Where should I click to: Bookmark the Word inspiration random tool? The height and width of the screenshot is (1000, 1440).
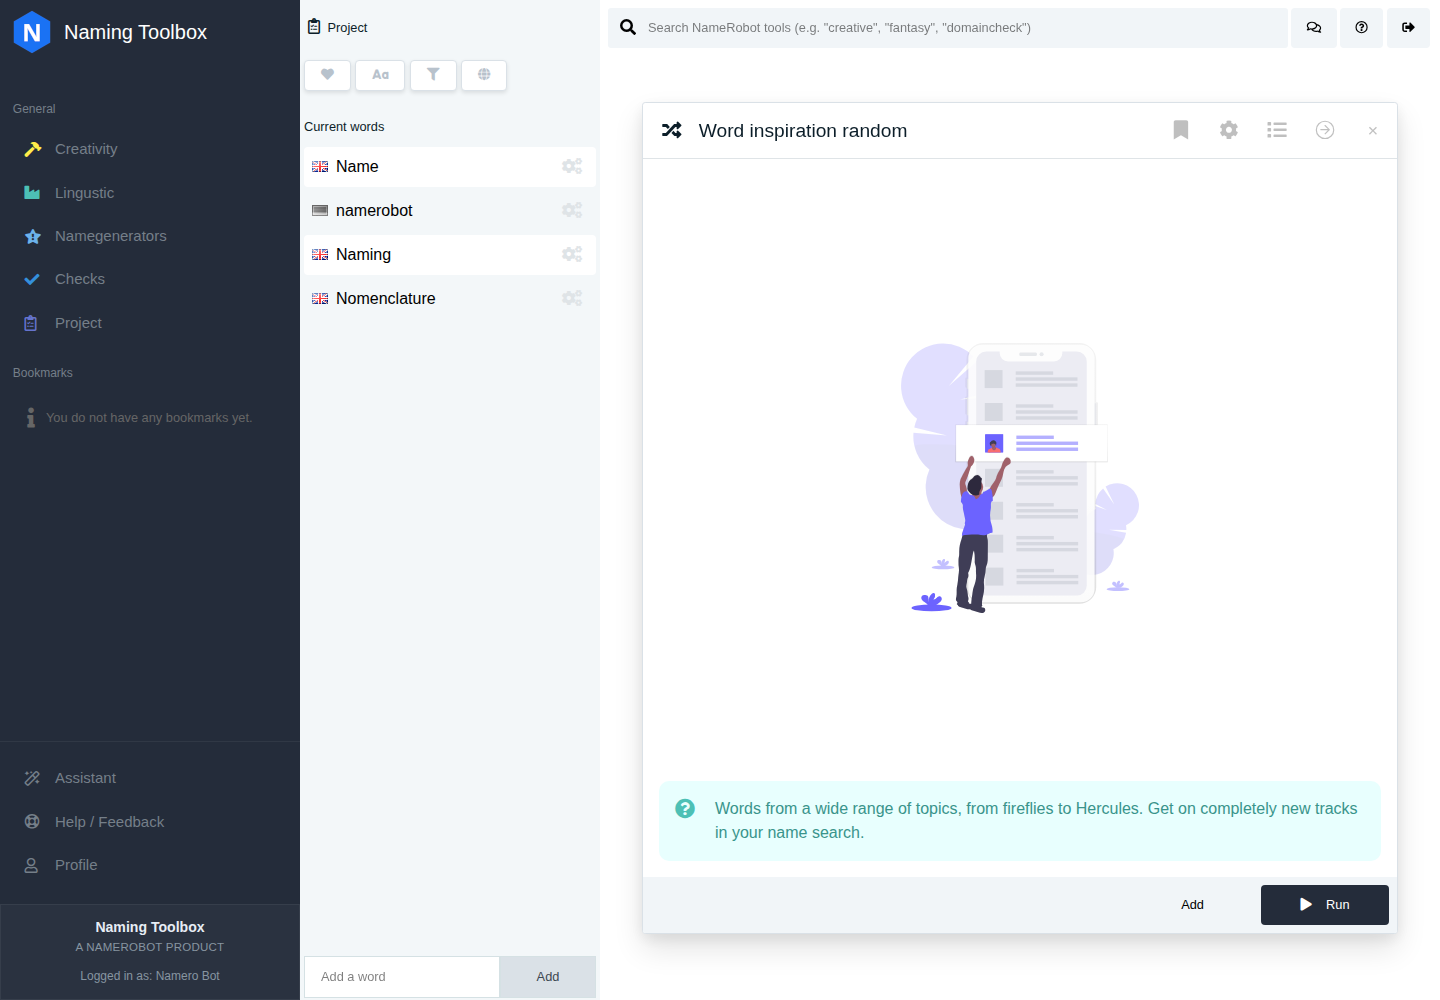click(x=1181, y=130)
